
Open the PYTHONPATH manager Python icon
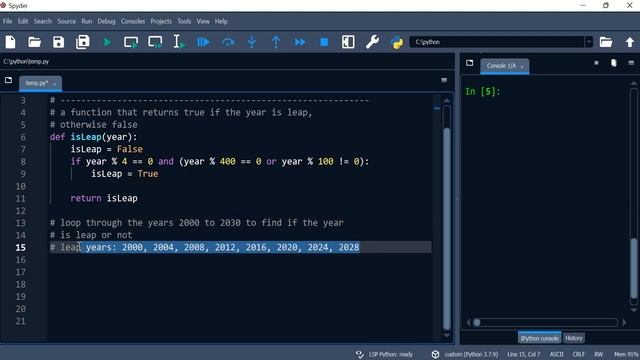click(397, 42)
